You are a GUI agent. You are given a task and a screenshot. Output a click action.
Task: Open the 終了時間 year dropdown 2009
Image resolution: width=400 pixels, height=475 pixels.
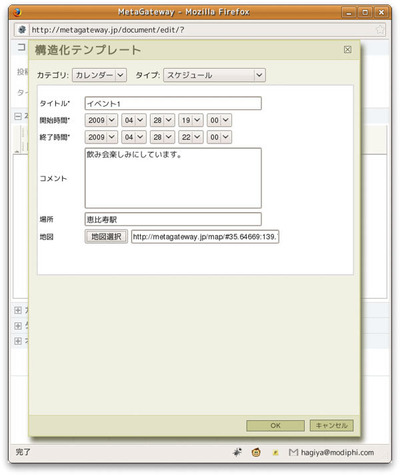(101, 137)
